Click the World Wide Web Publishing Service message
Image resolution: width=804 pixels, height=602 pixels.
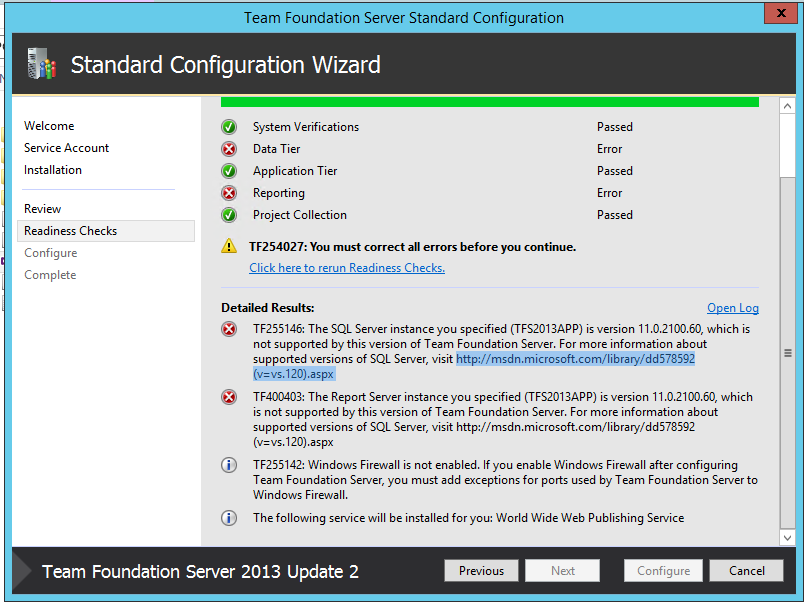[468, 518]
